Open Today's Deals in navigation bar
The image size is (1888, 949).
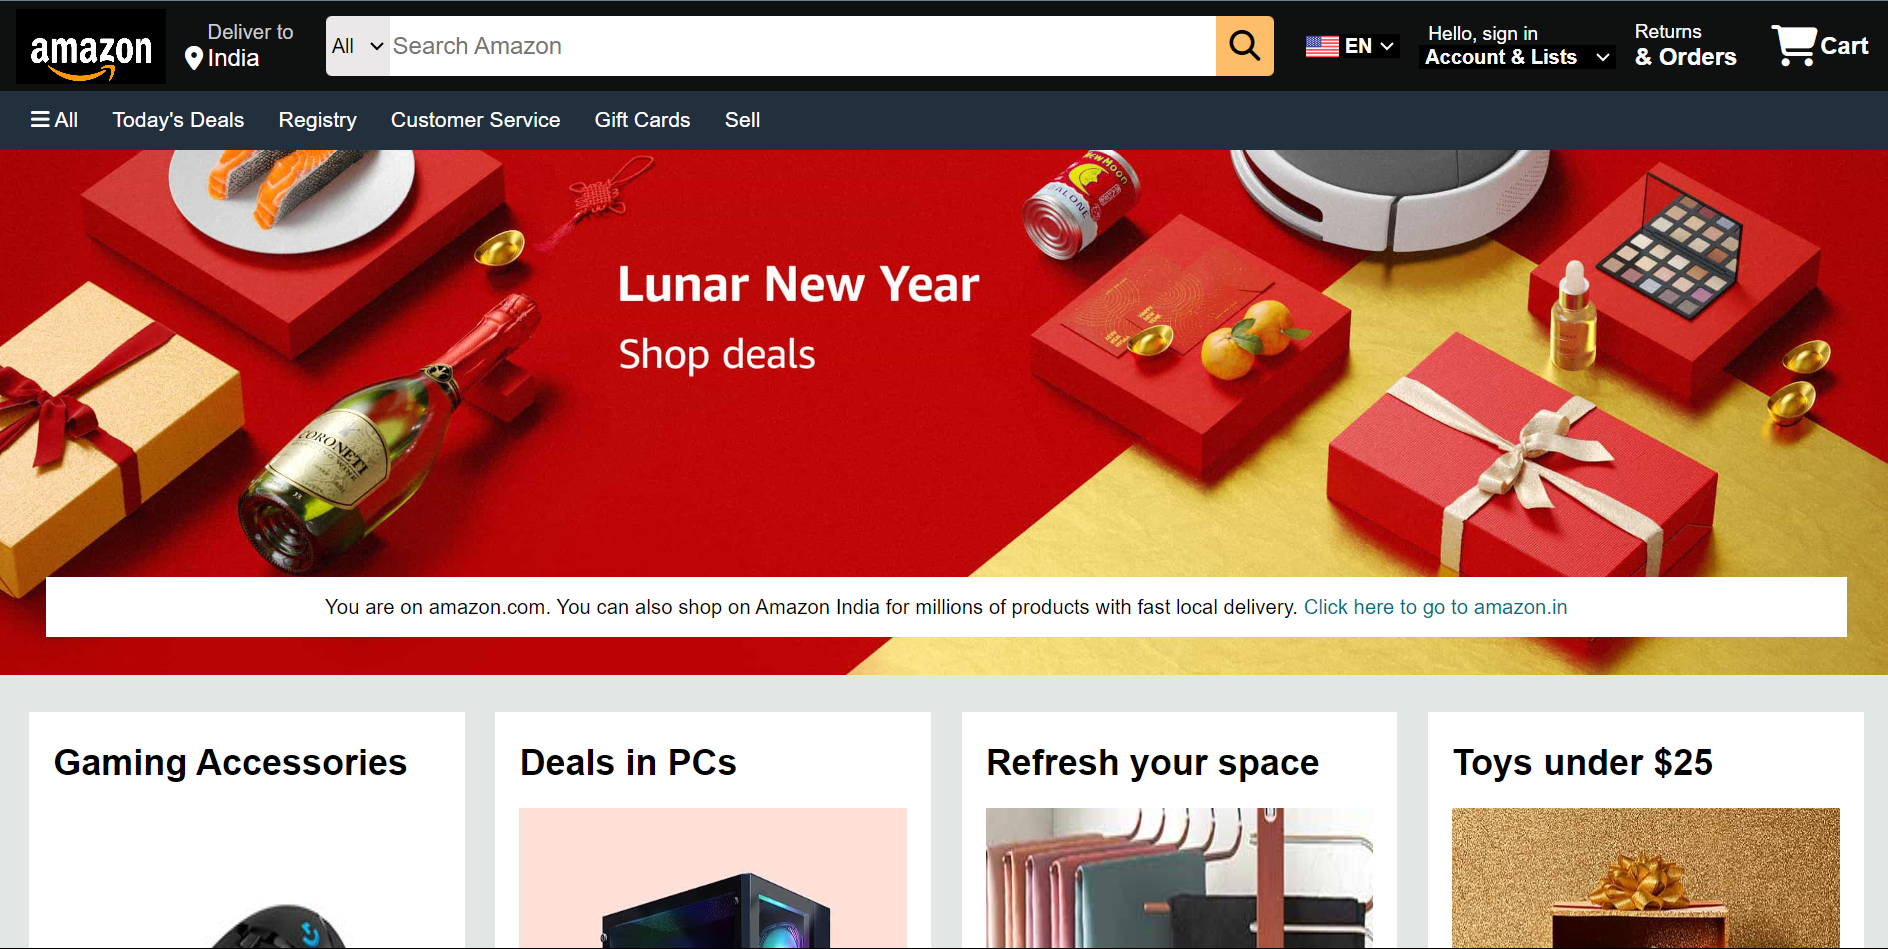coord(178,120)
